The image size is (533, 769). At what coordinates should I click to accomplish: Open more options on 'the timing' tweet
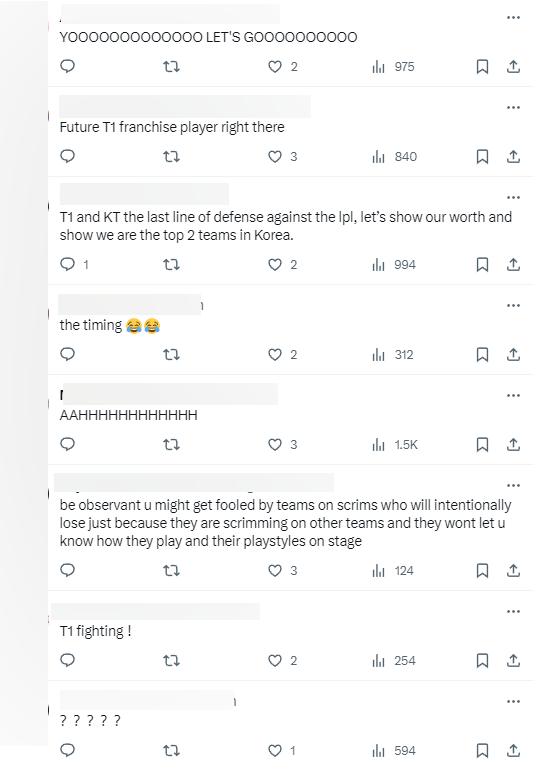pos(513,306)
